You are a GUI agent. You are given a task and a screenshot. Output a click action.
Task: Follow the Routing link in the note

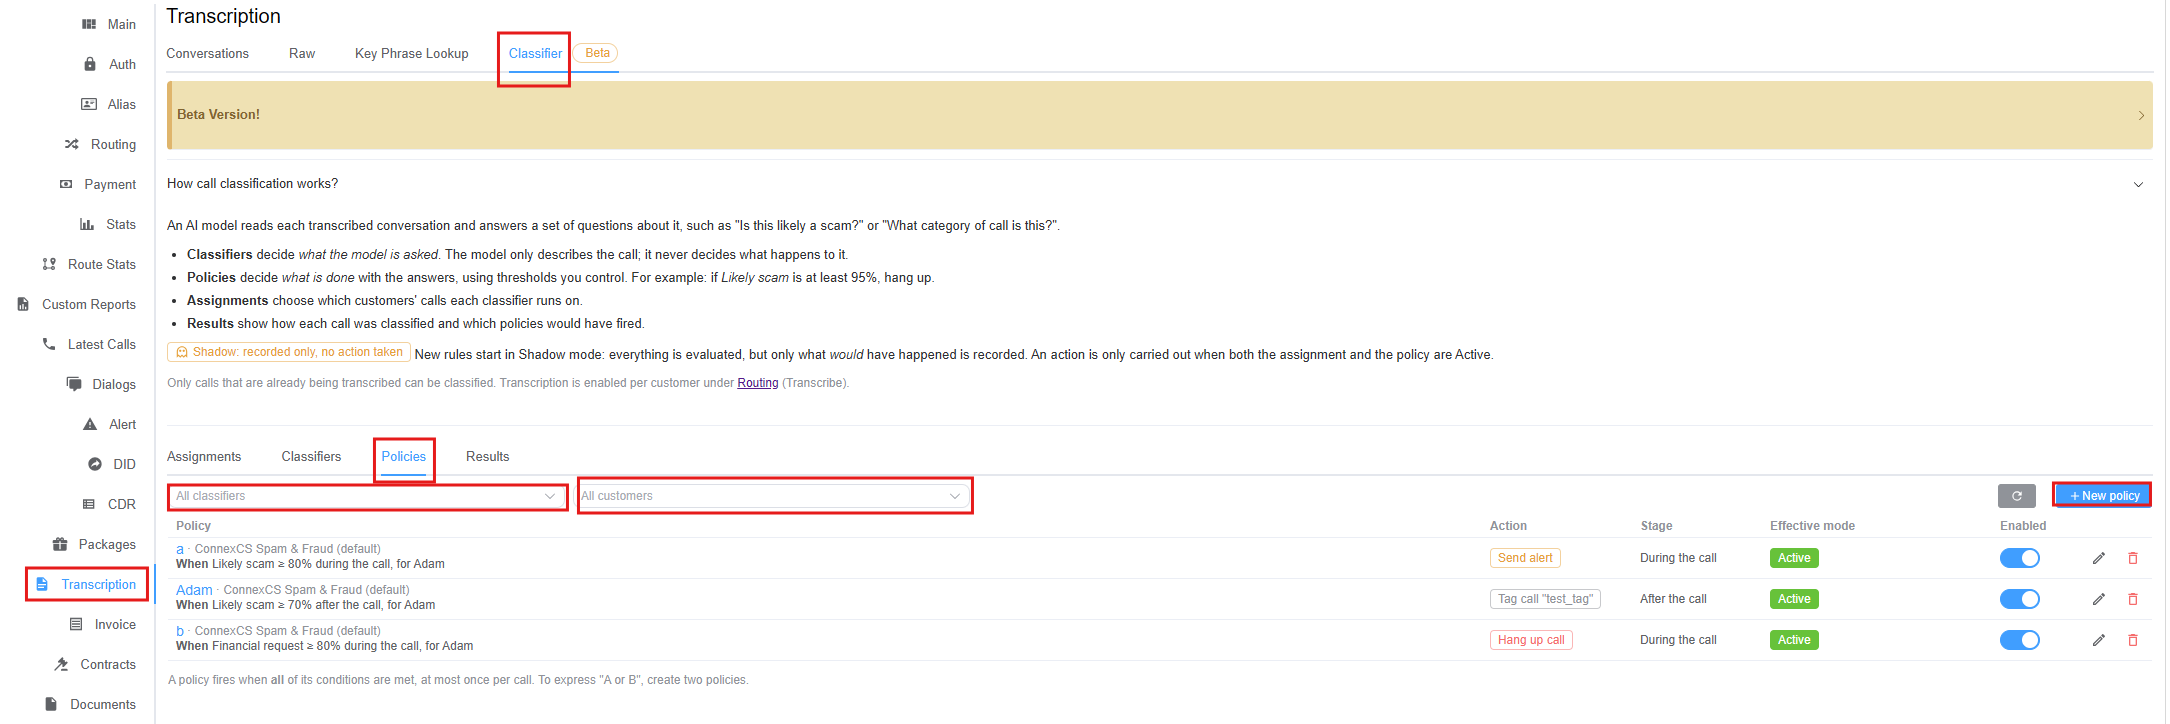pyautogui.click(x=758, y=383)
